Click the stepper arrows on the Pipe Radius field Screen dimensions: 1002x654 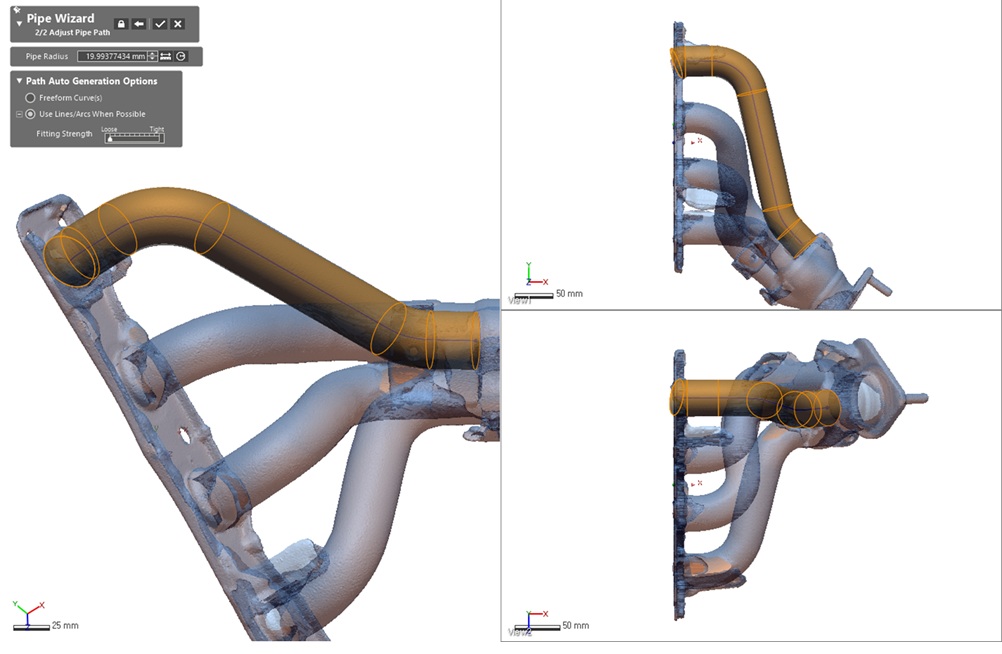tap(152, 56)
